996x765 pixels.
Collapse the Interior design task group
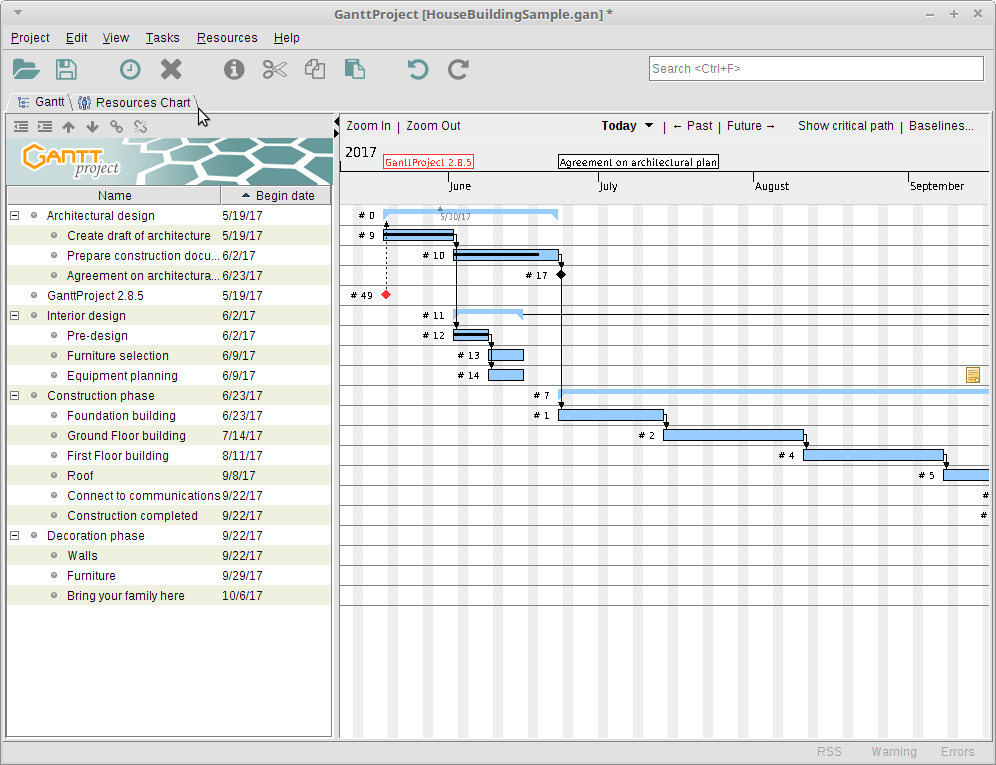pyautogui.click(x=15, y=316)
